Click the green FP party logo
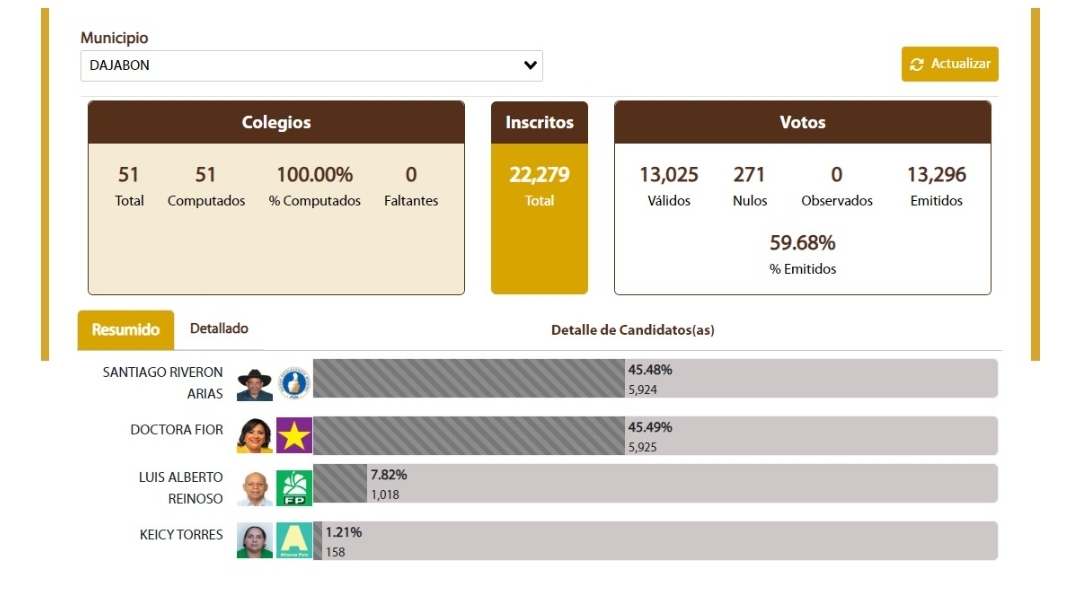This screenshot has height=590, width=1080. 294,488
